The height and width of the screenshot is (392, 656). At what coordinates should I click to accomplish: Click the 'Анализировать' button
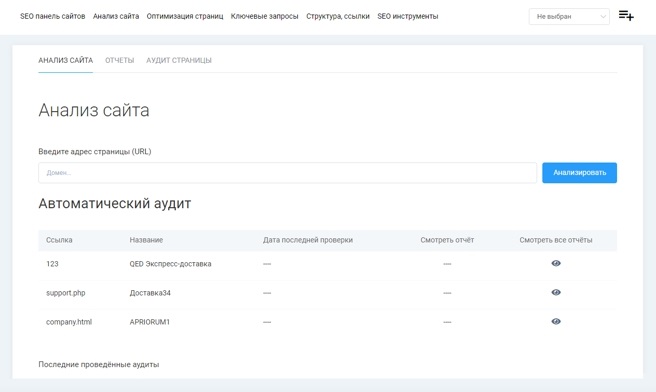click(x=579, y=173)
